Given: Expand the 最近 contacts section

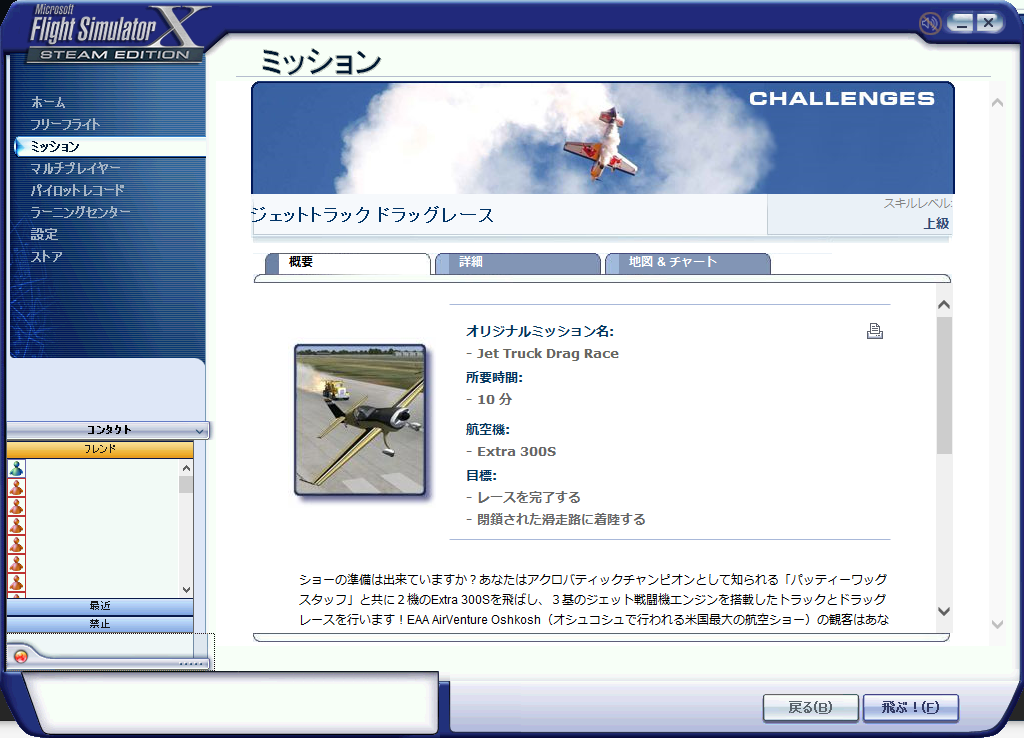Looking at the screenshot, I should [100, 606].
